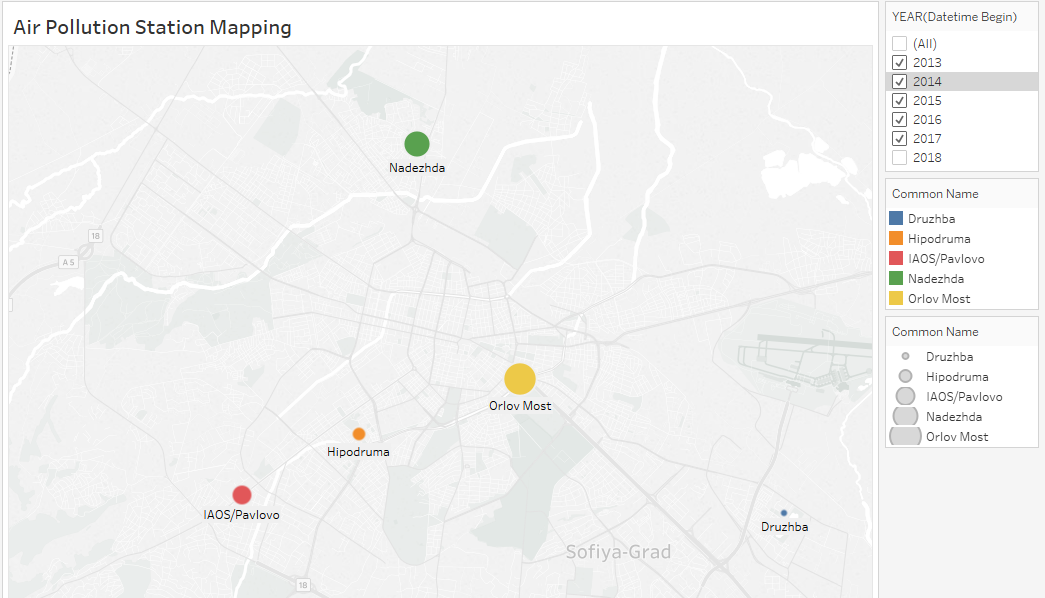
Task: Click the YEAR(Datetime Begin) filter header
Action: pyautogui.click(x=954, y=17)
